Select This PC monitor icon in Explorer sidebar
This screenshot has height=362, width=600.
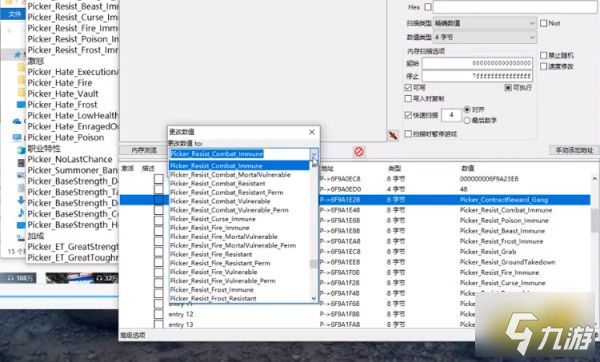coord(17,137)
